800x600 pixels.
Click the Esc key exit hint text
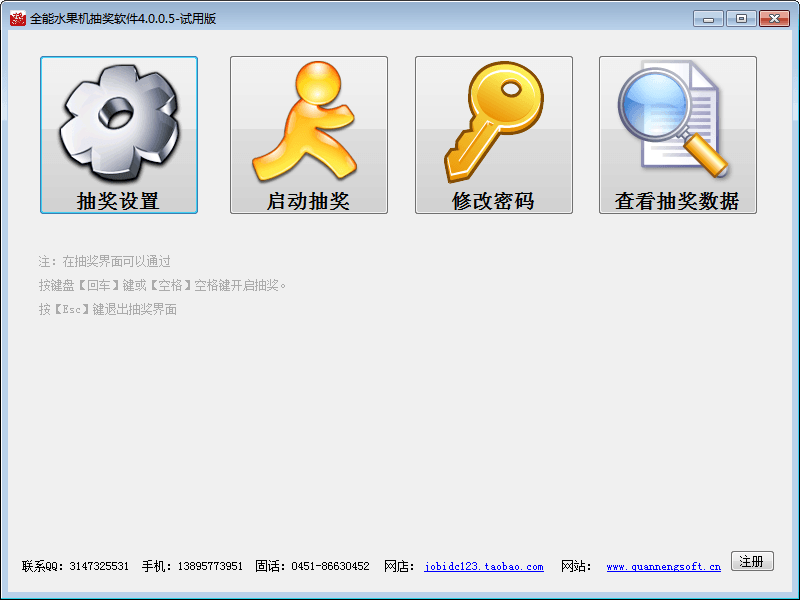(108, 310)
